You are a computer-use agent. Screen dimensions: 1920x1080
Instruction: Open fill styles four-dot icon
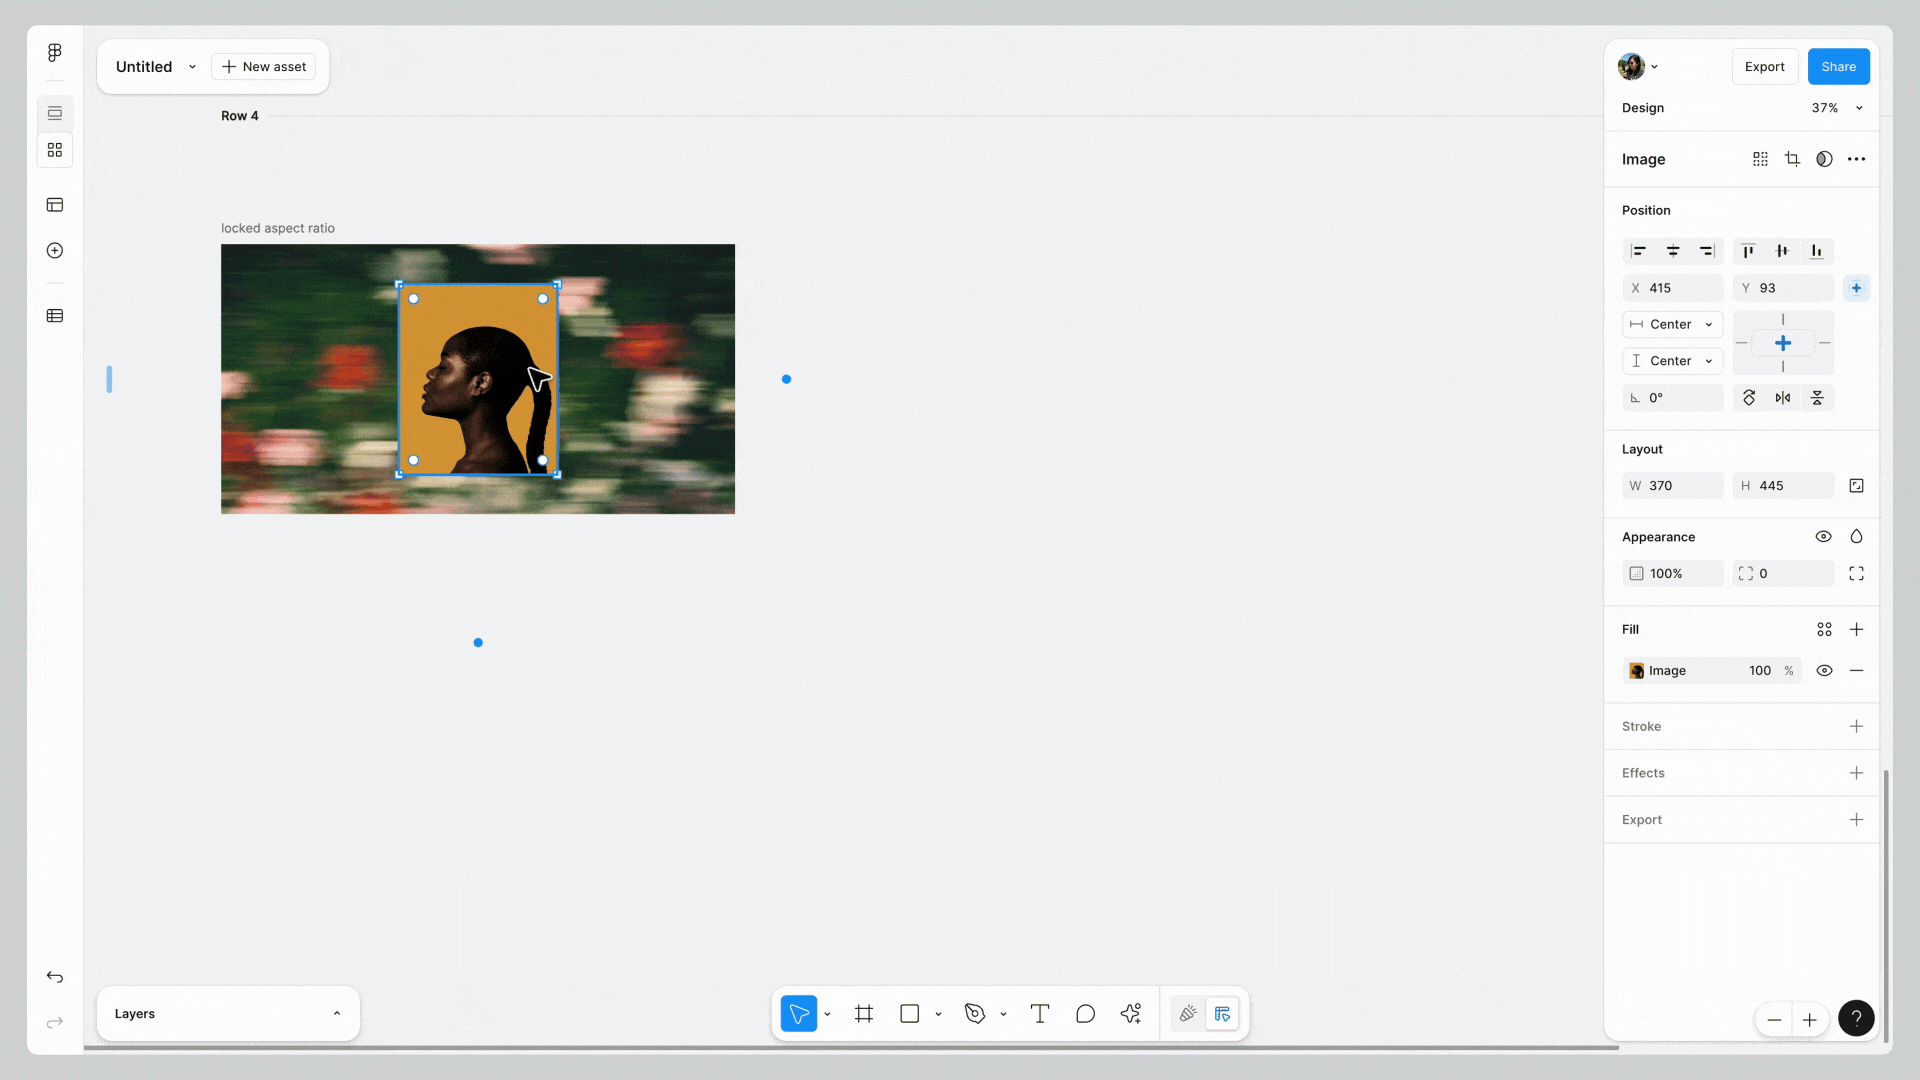1824,630
